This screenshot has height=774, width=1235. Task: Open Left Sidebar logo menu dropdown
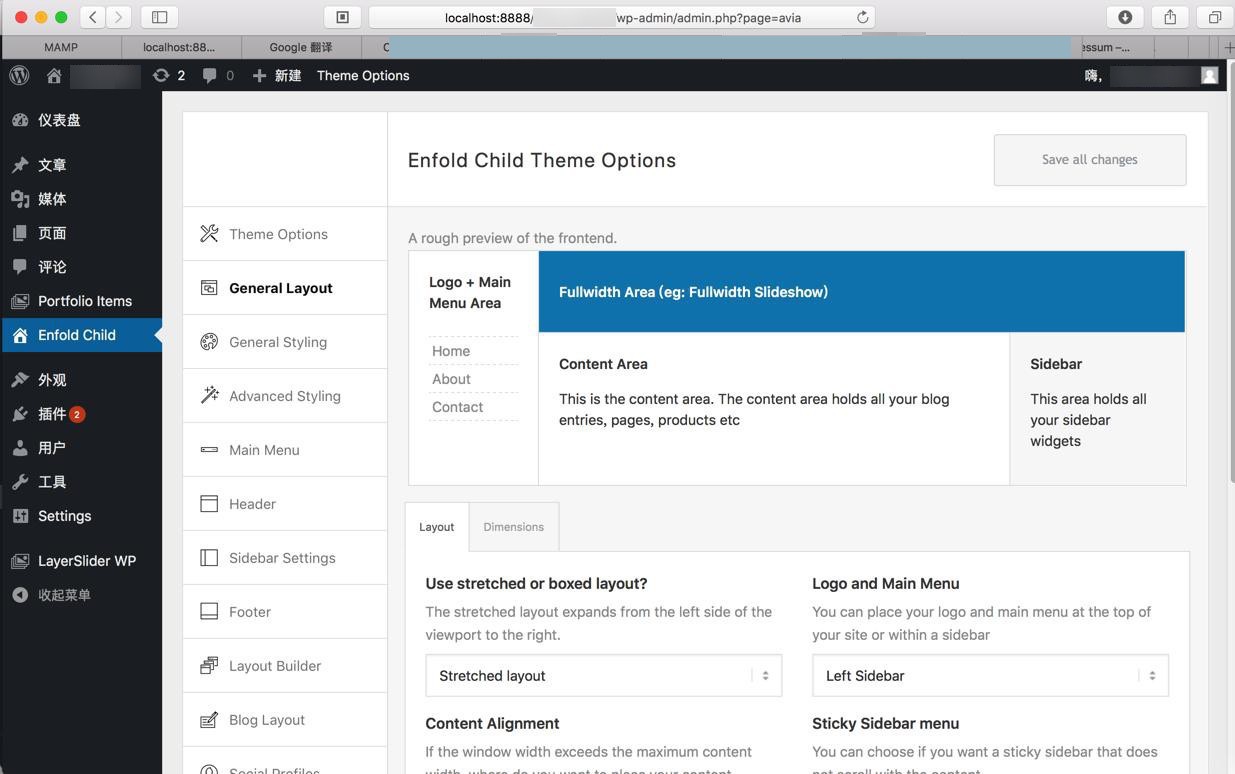click(990, 676)
